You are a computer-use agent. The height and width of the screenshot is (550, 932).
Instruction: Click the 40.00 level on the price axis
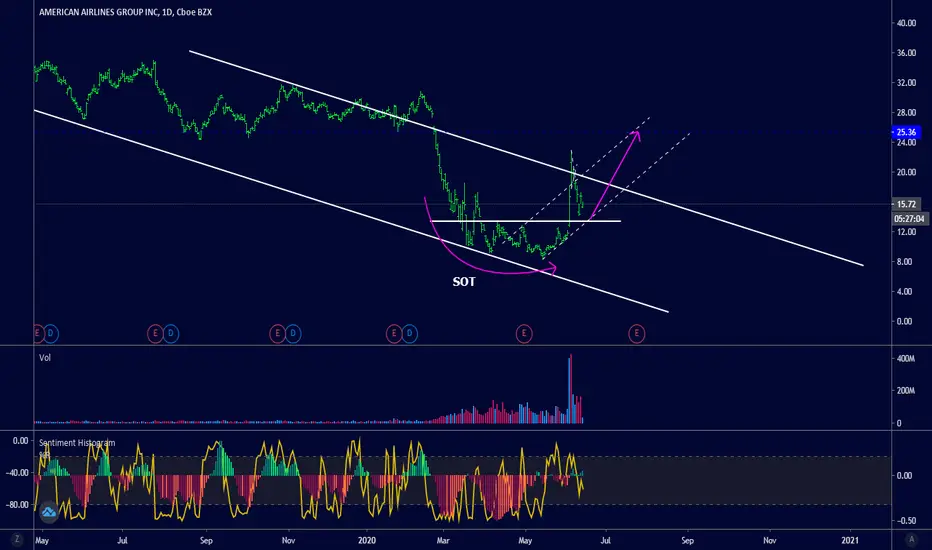906,23
